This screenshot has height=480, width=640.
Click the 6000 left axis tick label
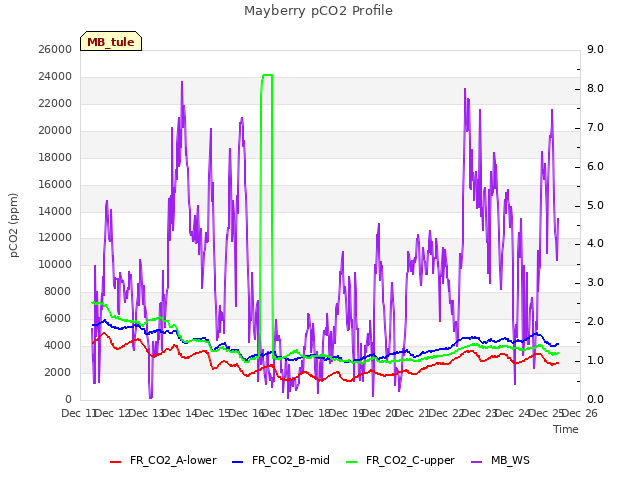point(58,318)
